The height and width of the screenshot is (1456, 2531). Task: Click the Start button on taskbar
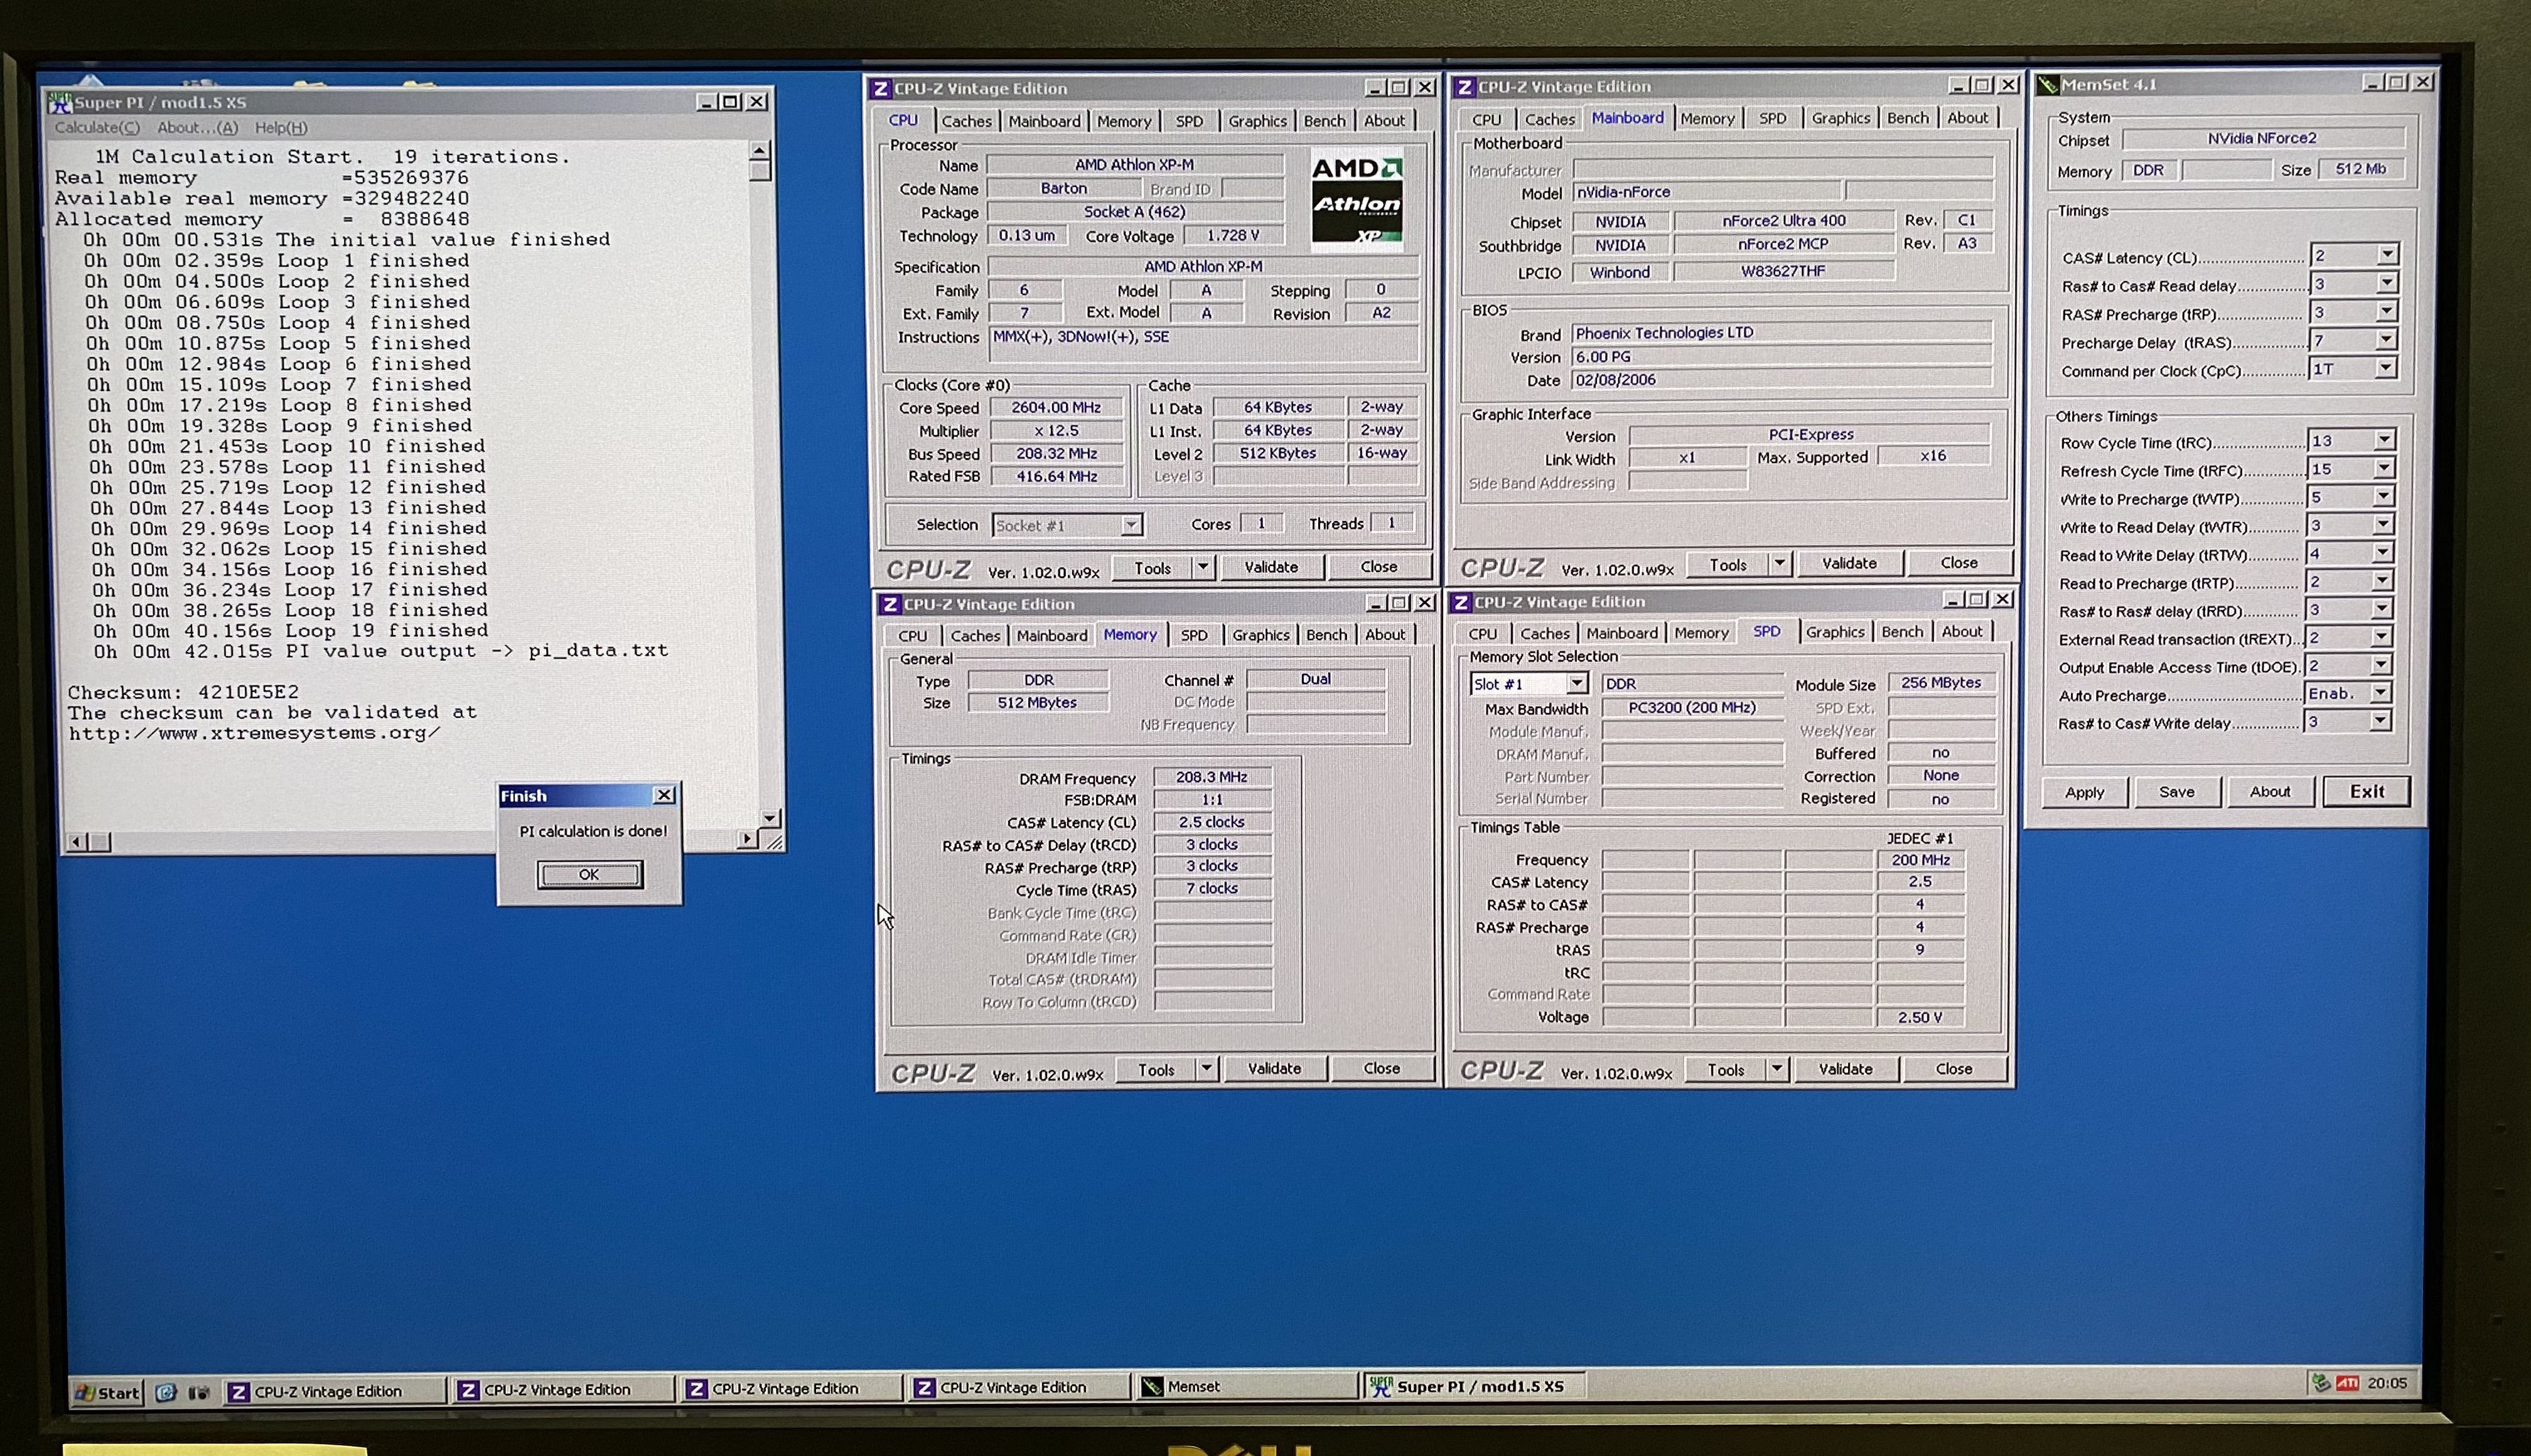point(107,1392)
